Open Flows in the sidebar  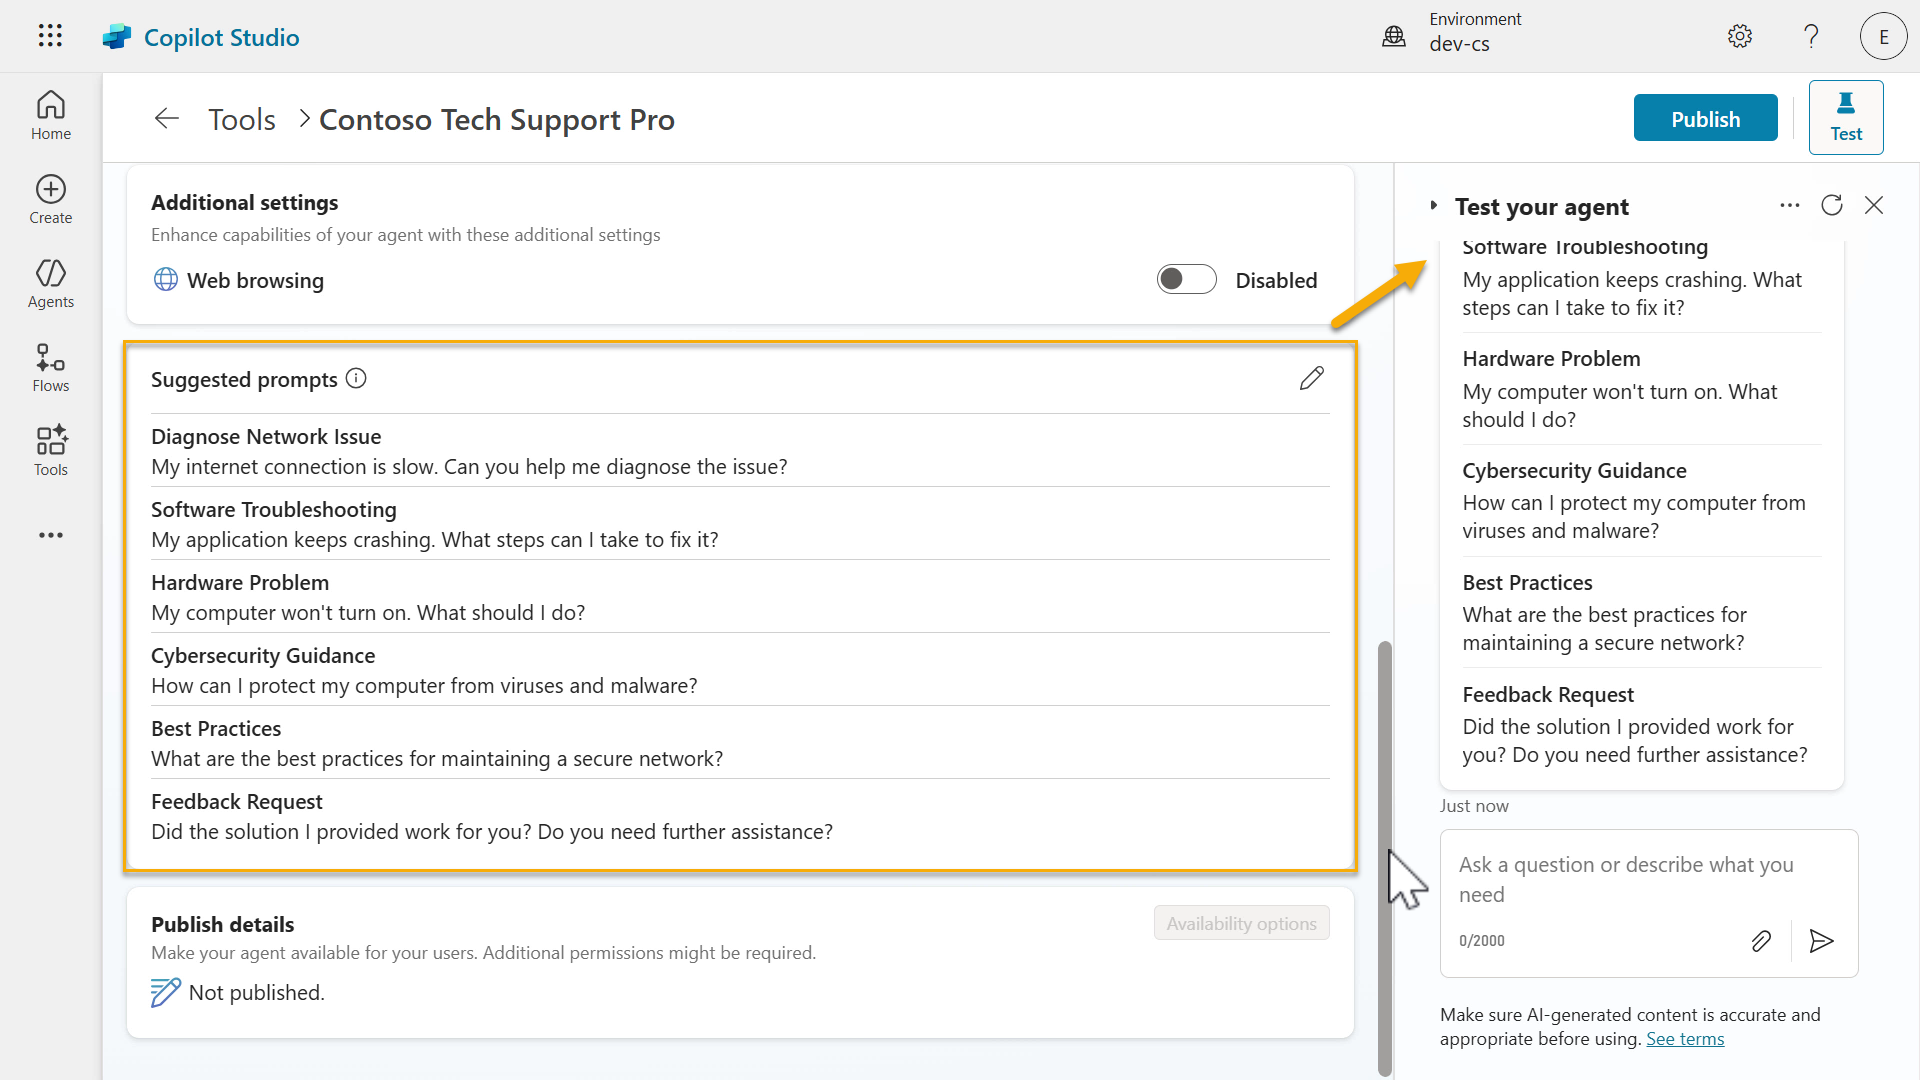click(51, 368)
